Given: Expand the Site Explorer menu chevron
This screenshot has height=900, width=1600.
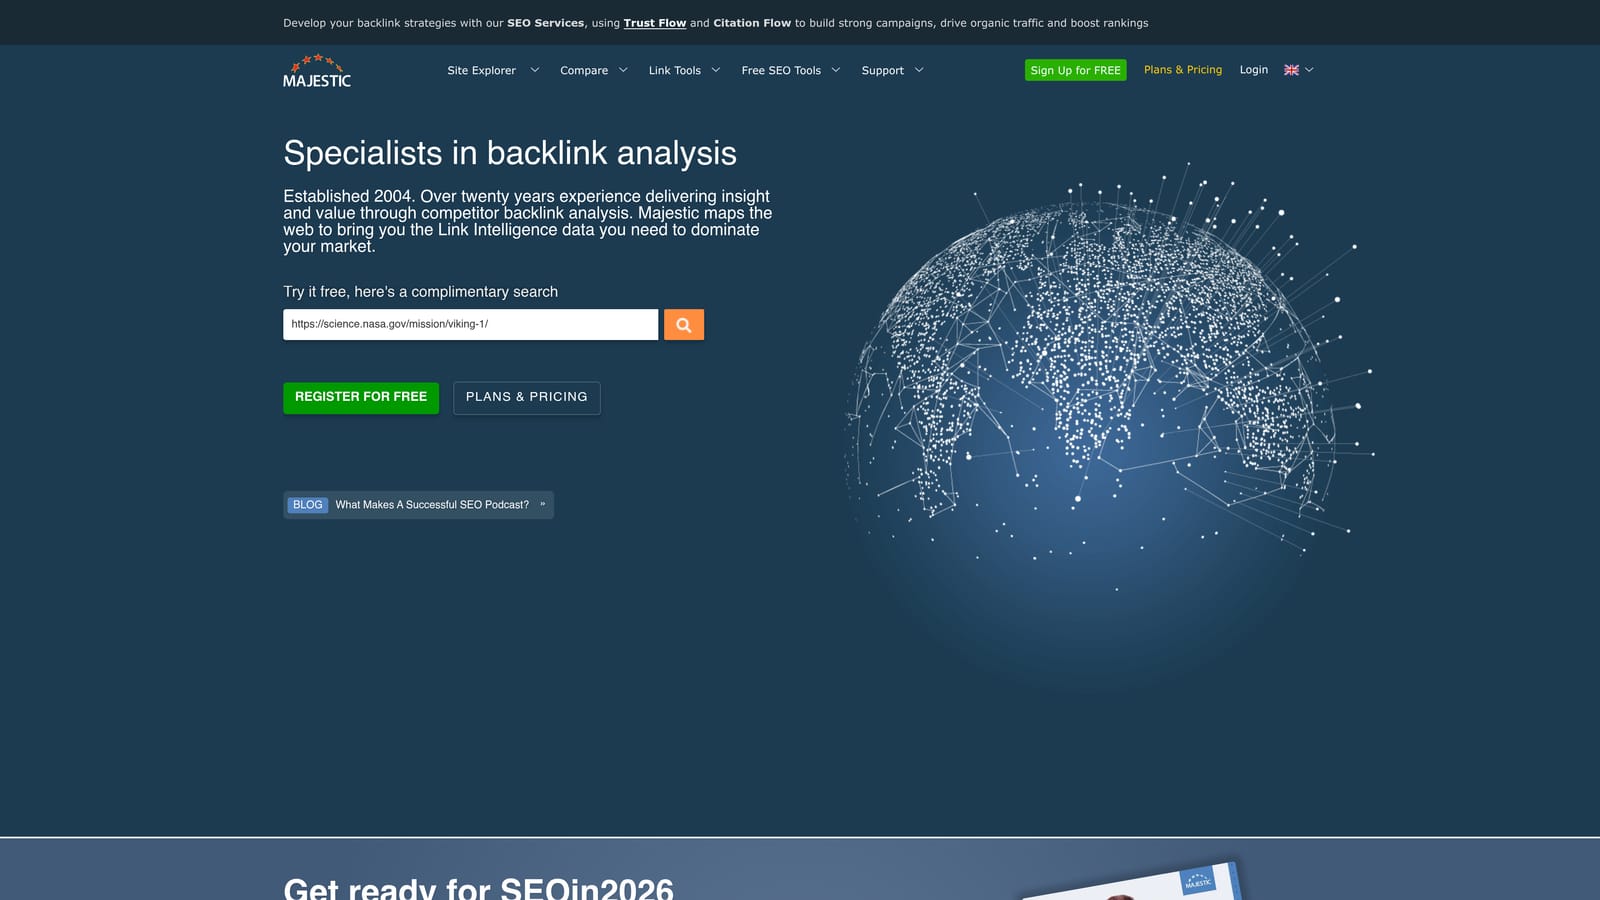Looking at the screenshot, I should click(x=535, y=70).
